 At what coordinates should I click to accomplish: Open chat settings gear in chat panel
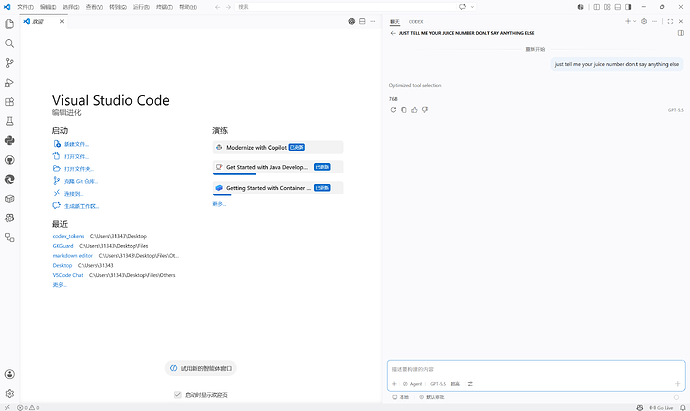pyautogui.click(x=644, y=21)
